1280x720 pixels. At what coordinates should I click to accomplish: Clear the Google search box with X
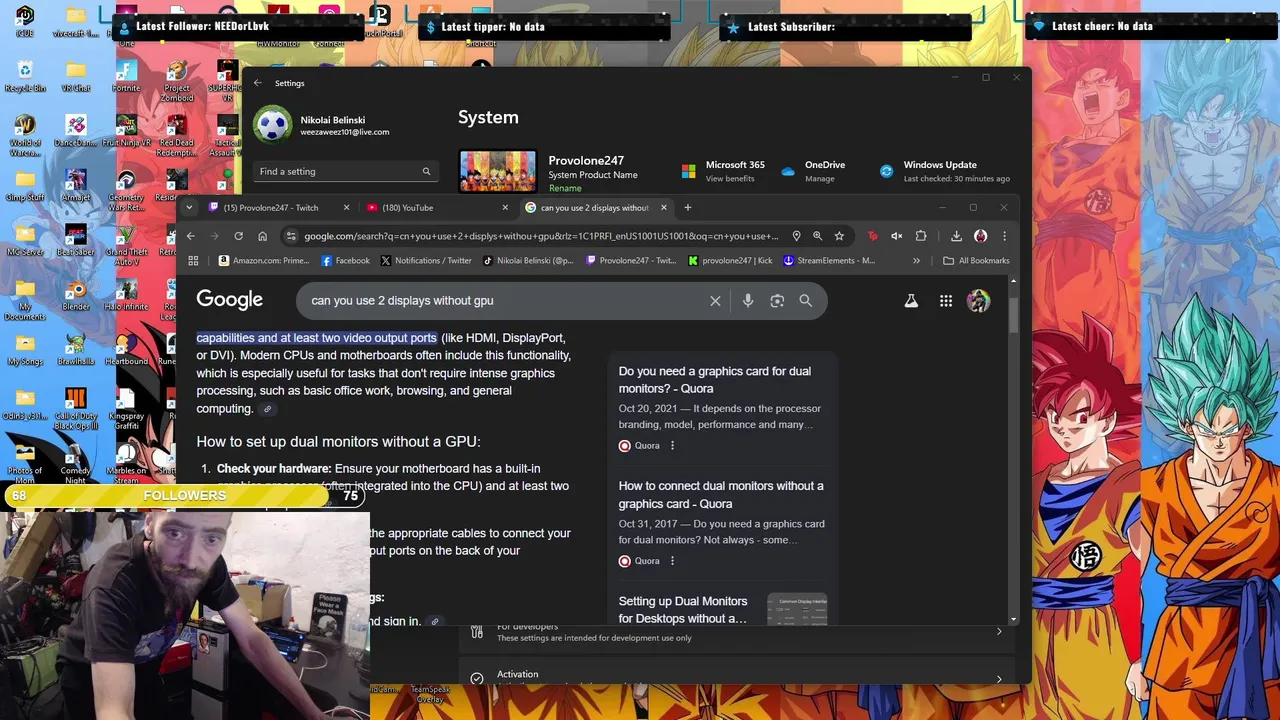point(715,301)
